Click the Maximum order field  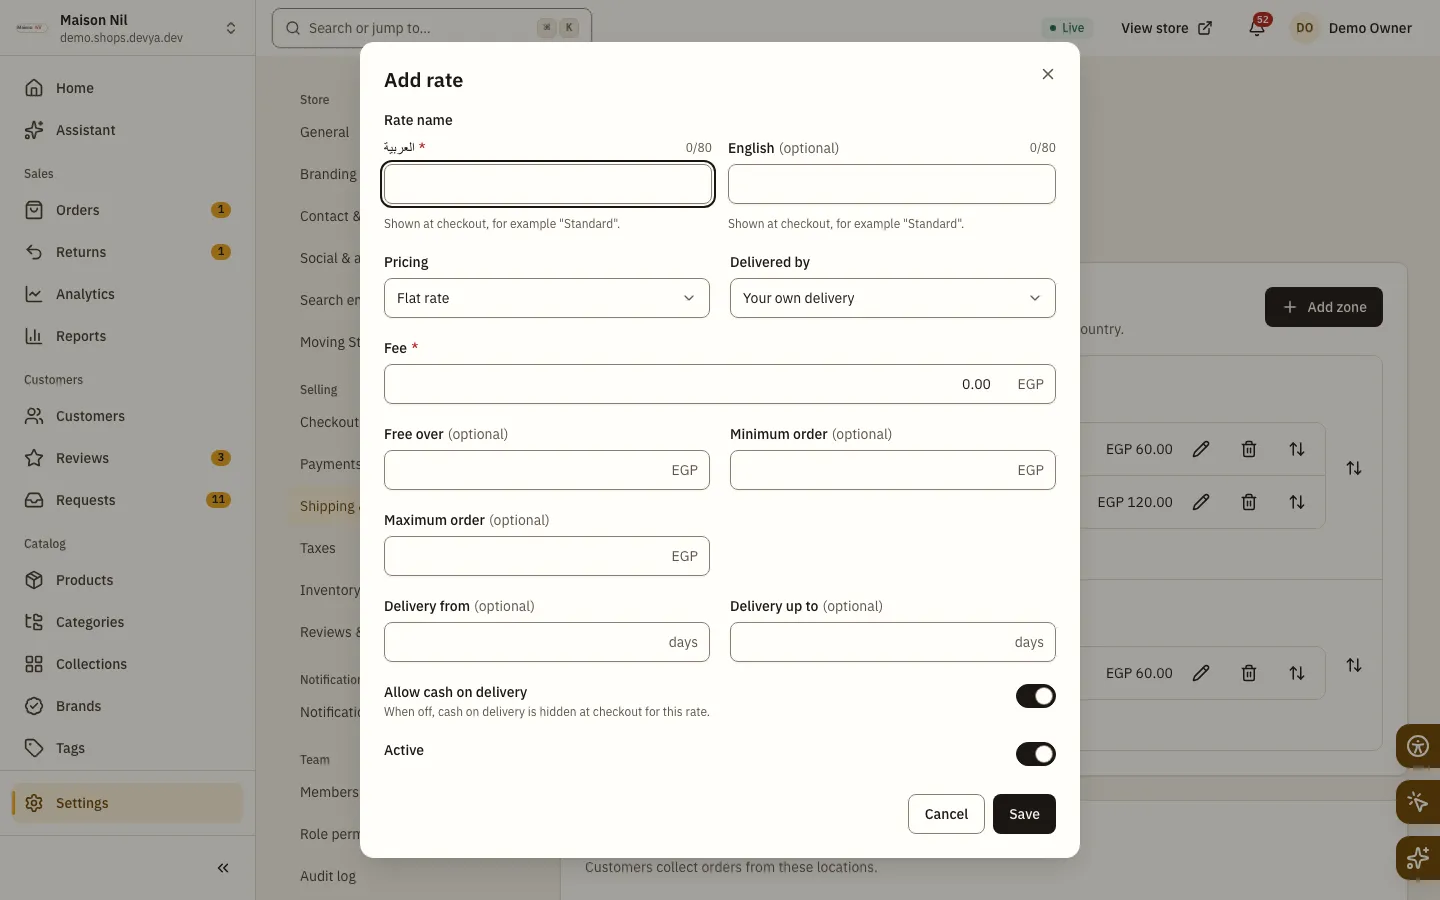[547, 556]
